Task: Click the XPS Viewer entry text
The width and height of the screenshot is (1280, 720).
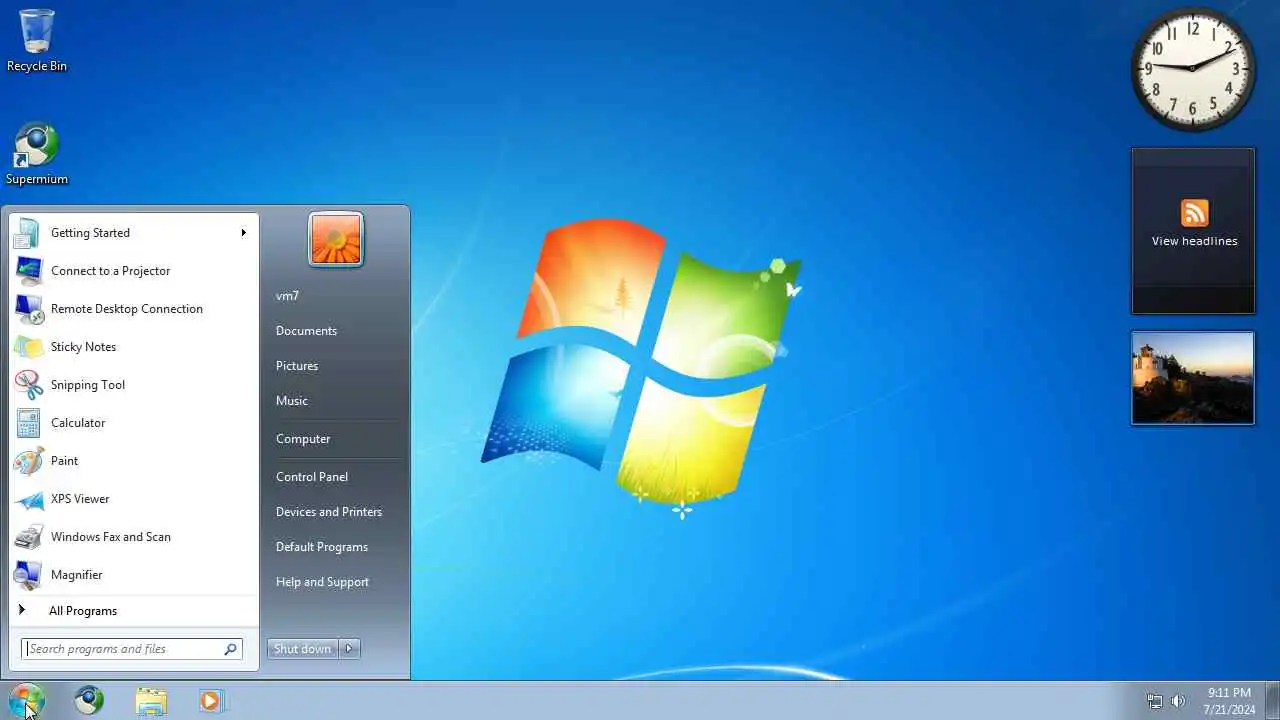Action: 80,499
